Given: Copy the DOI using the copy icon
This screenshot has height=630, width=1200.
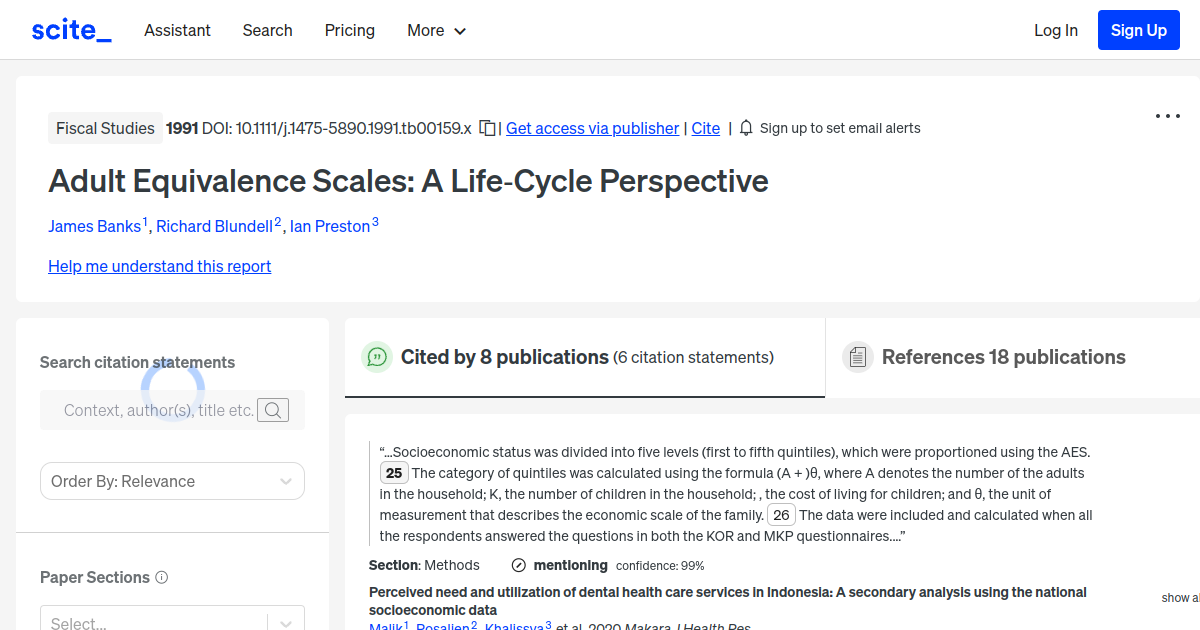Looking at the screenshot, I should pos(487,128).
